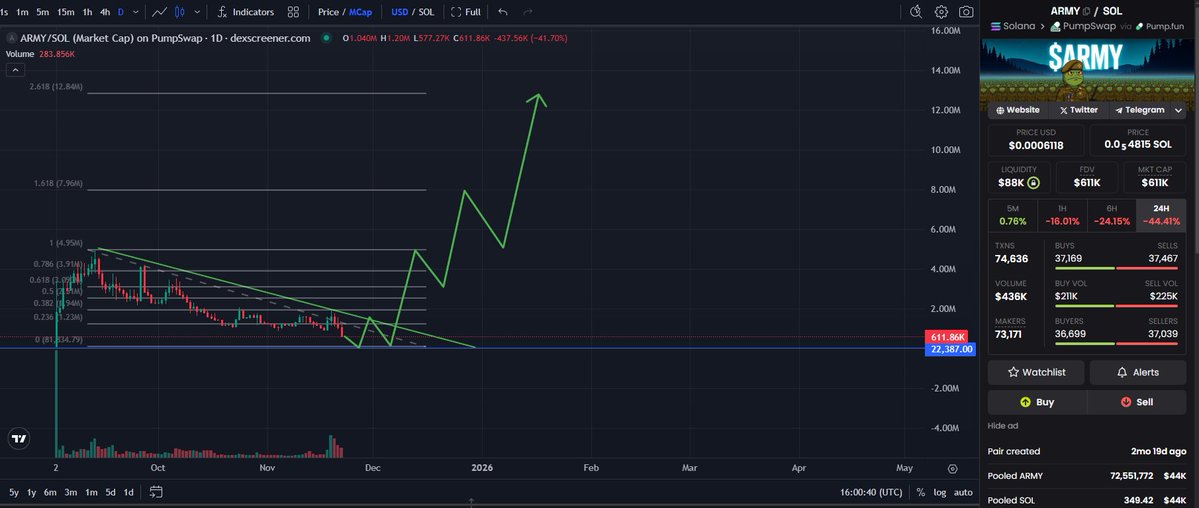Select candlestick chart style

coord(180,12)
